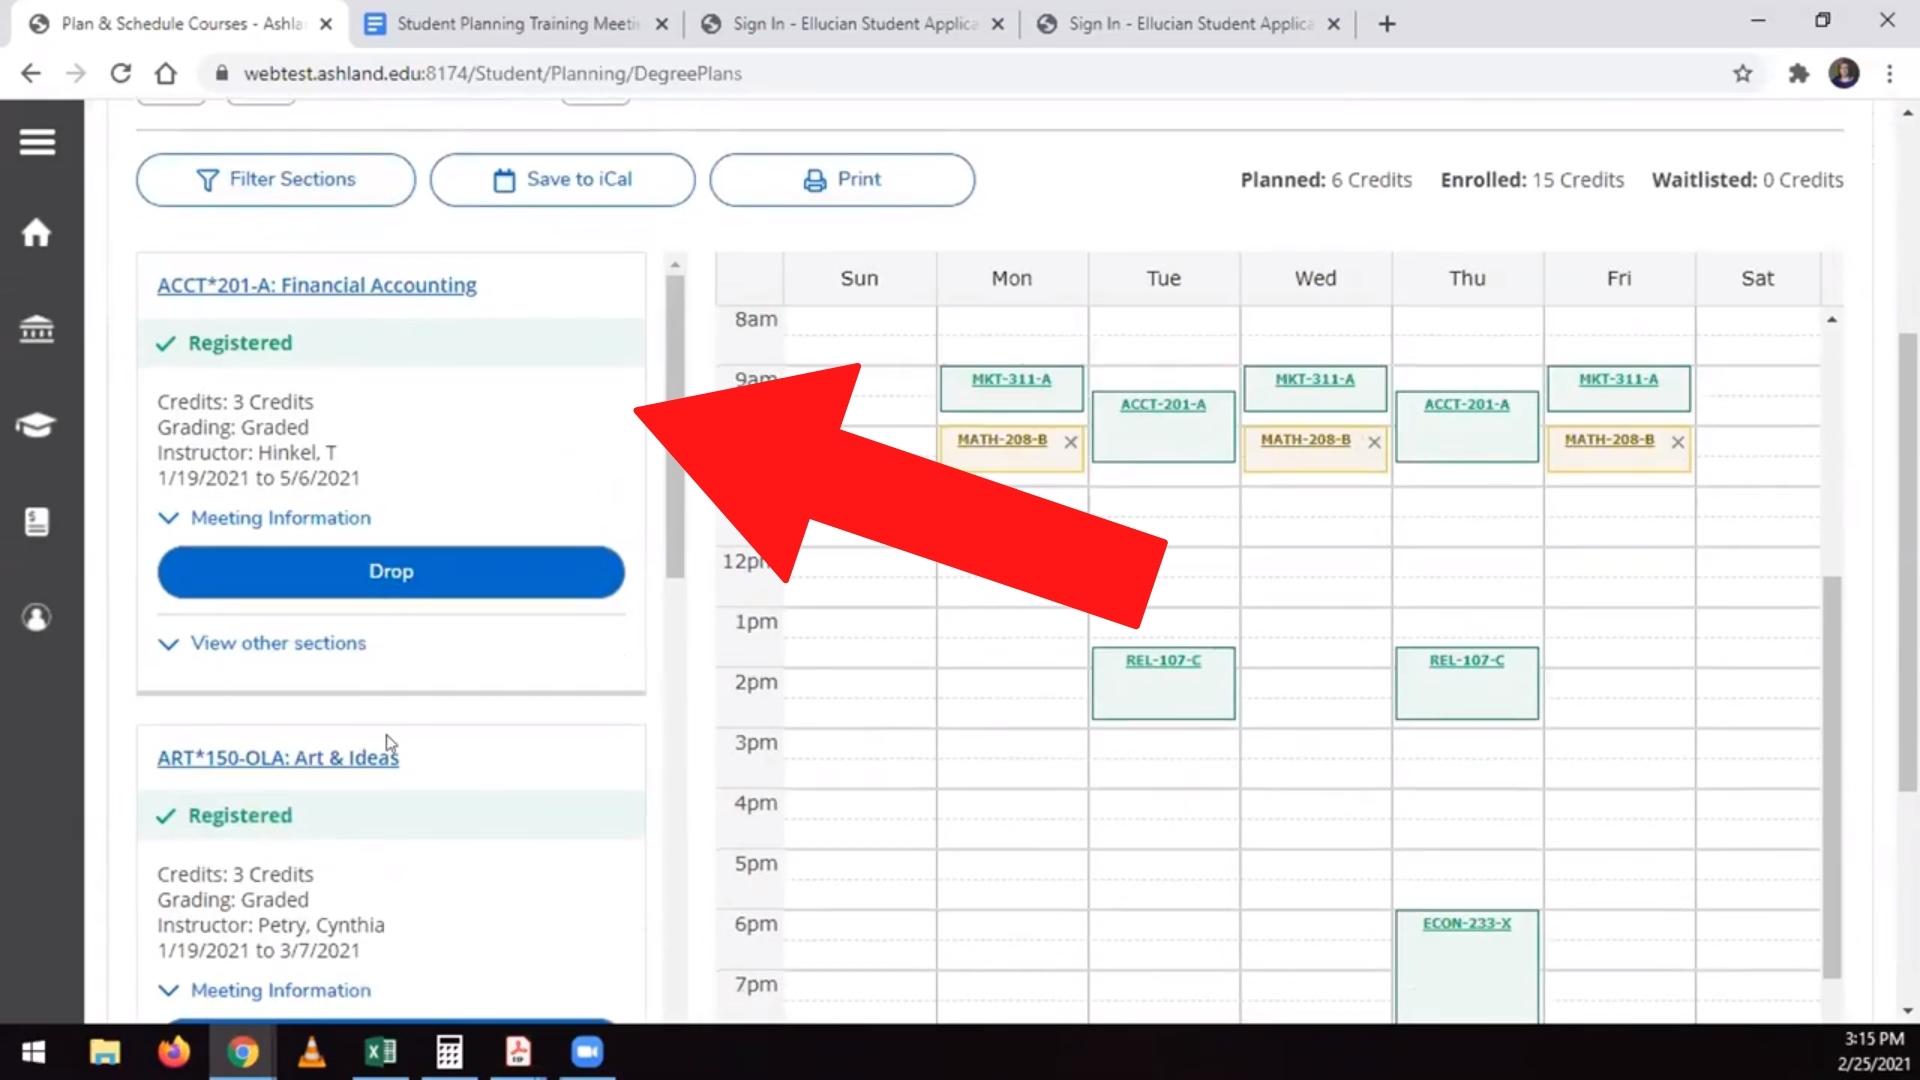This screenshot has height=1080, width=1920.
Task: Click the Filter Sections button
Action: click(x=276, y=180)
